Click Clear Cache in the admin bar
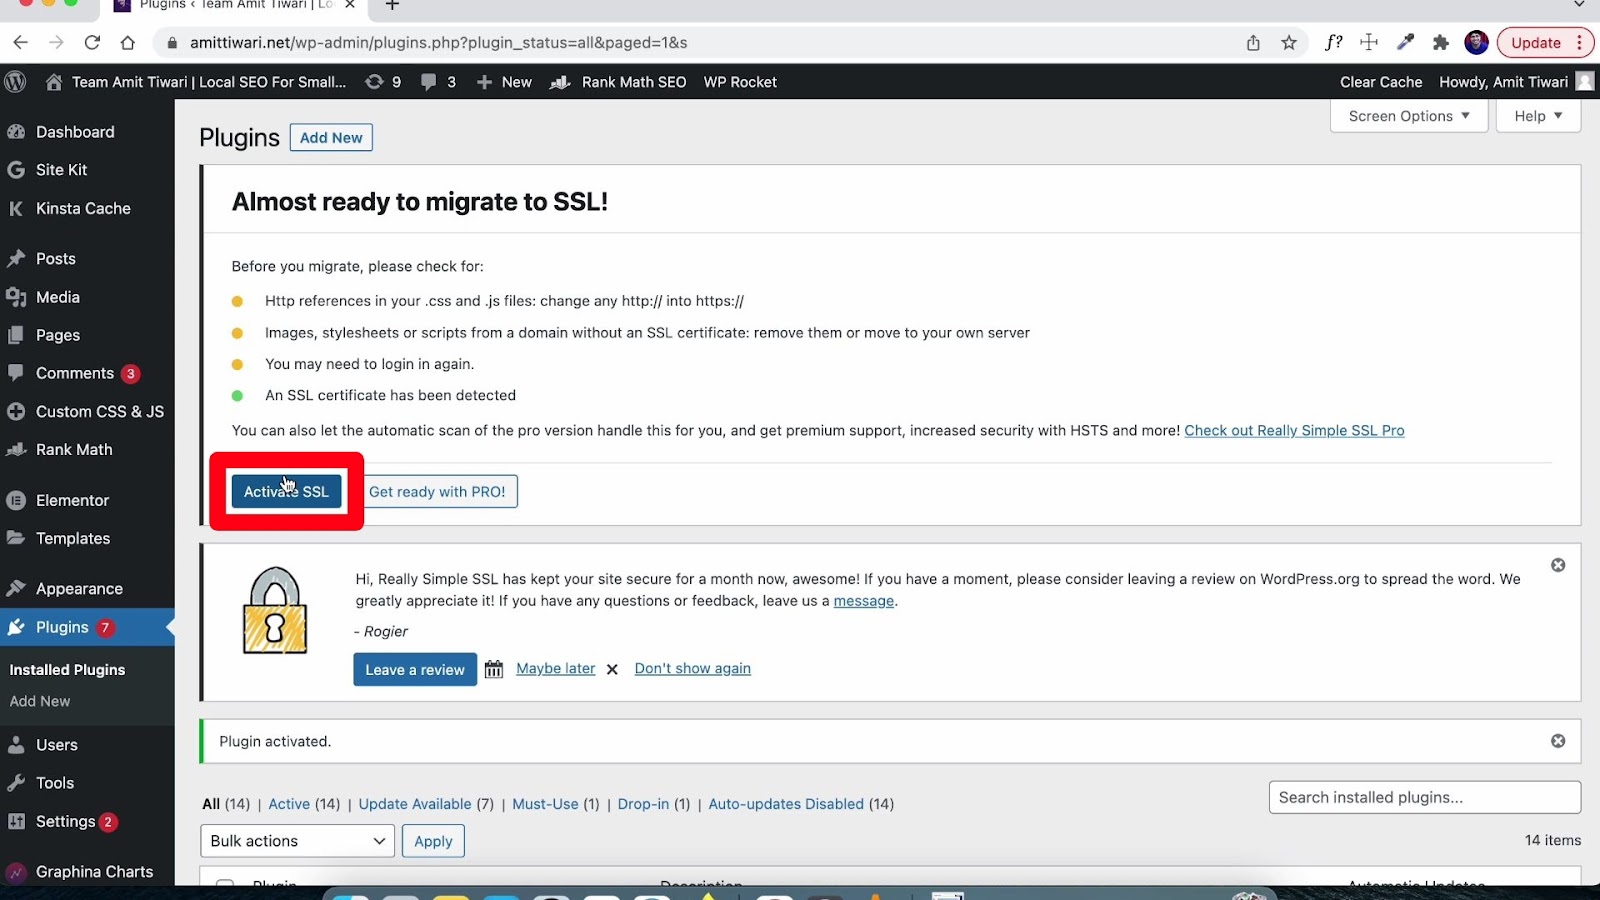 tap(1381, 82)
